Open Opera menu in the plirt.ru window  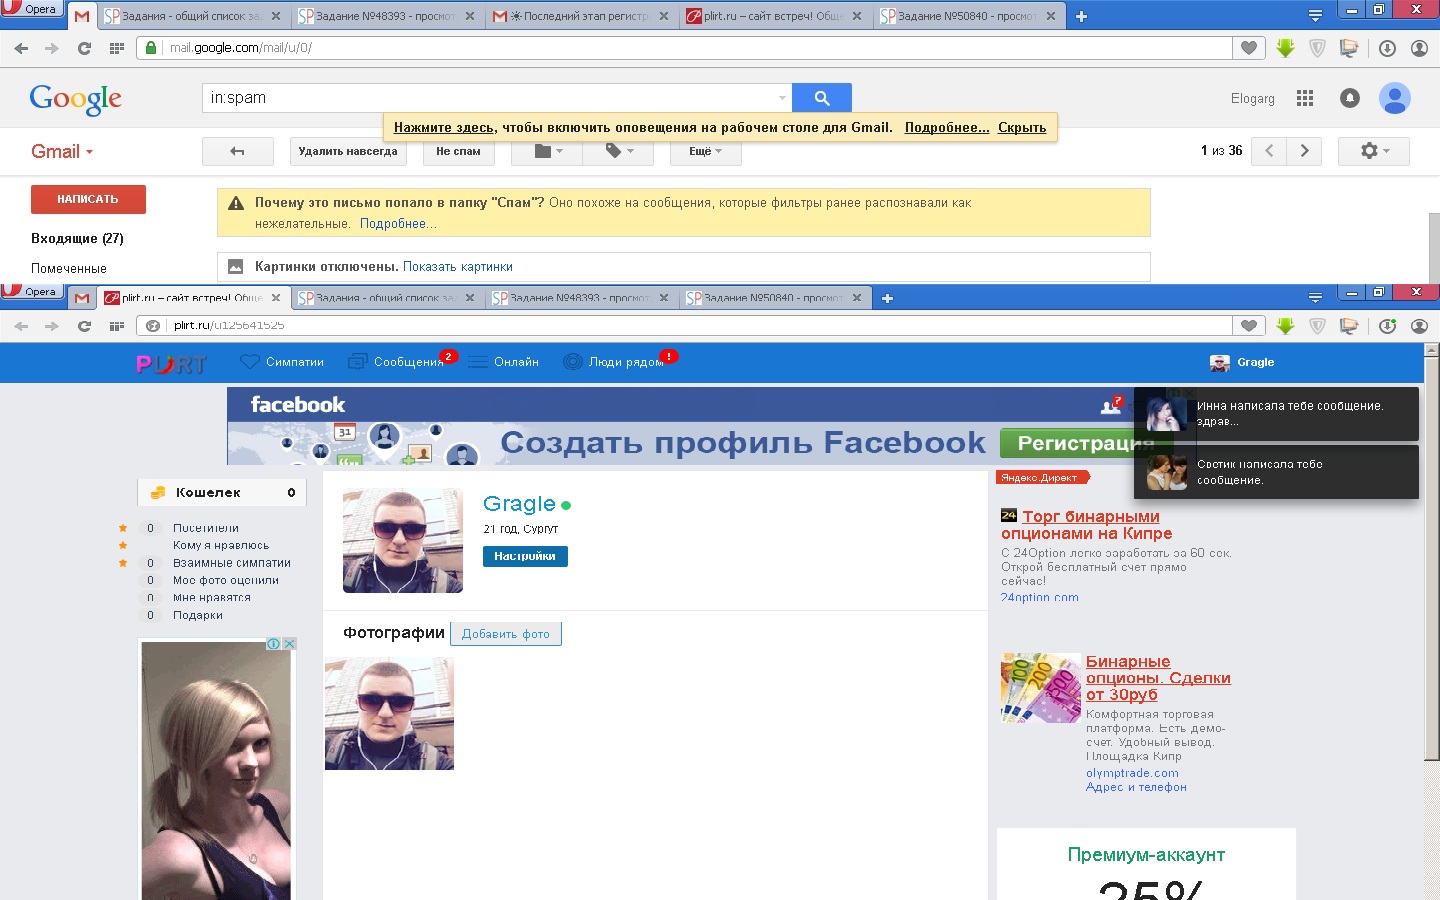click(32, 291)
